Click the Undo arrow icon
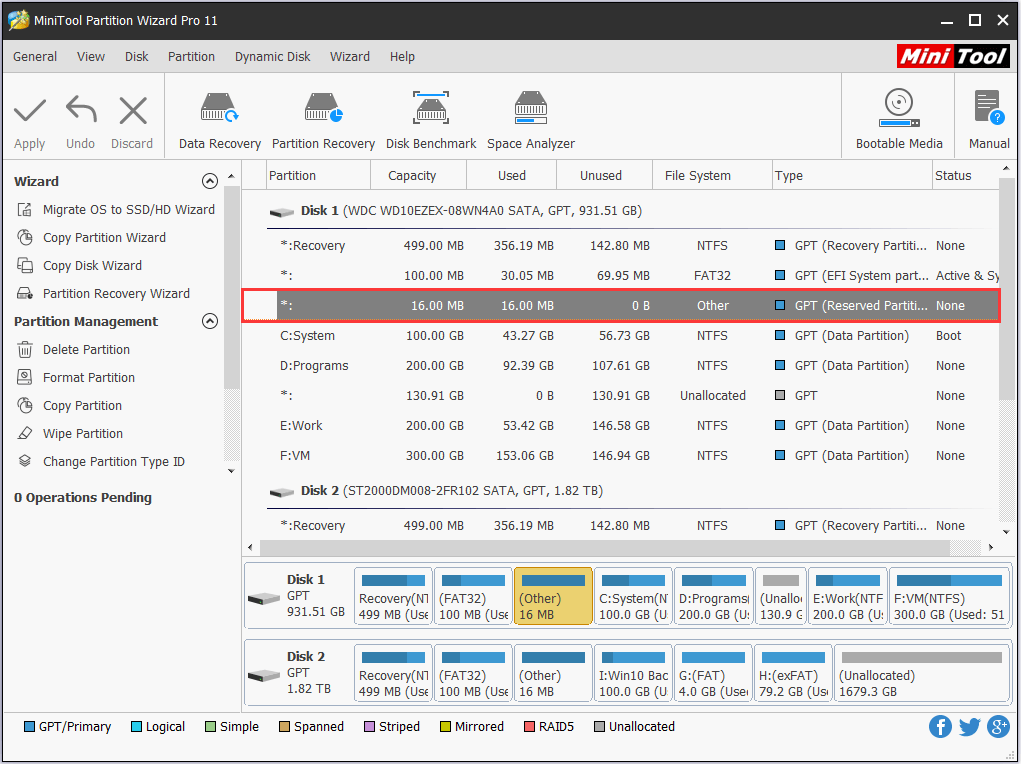The height and width of the screenshot is (764, 1021). [81, 110]
